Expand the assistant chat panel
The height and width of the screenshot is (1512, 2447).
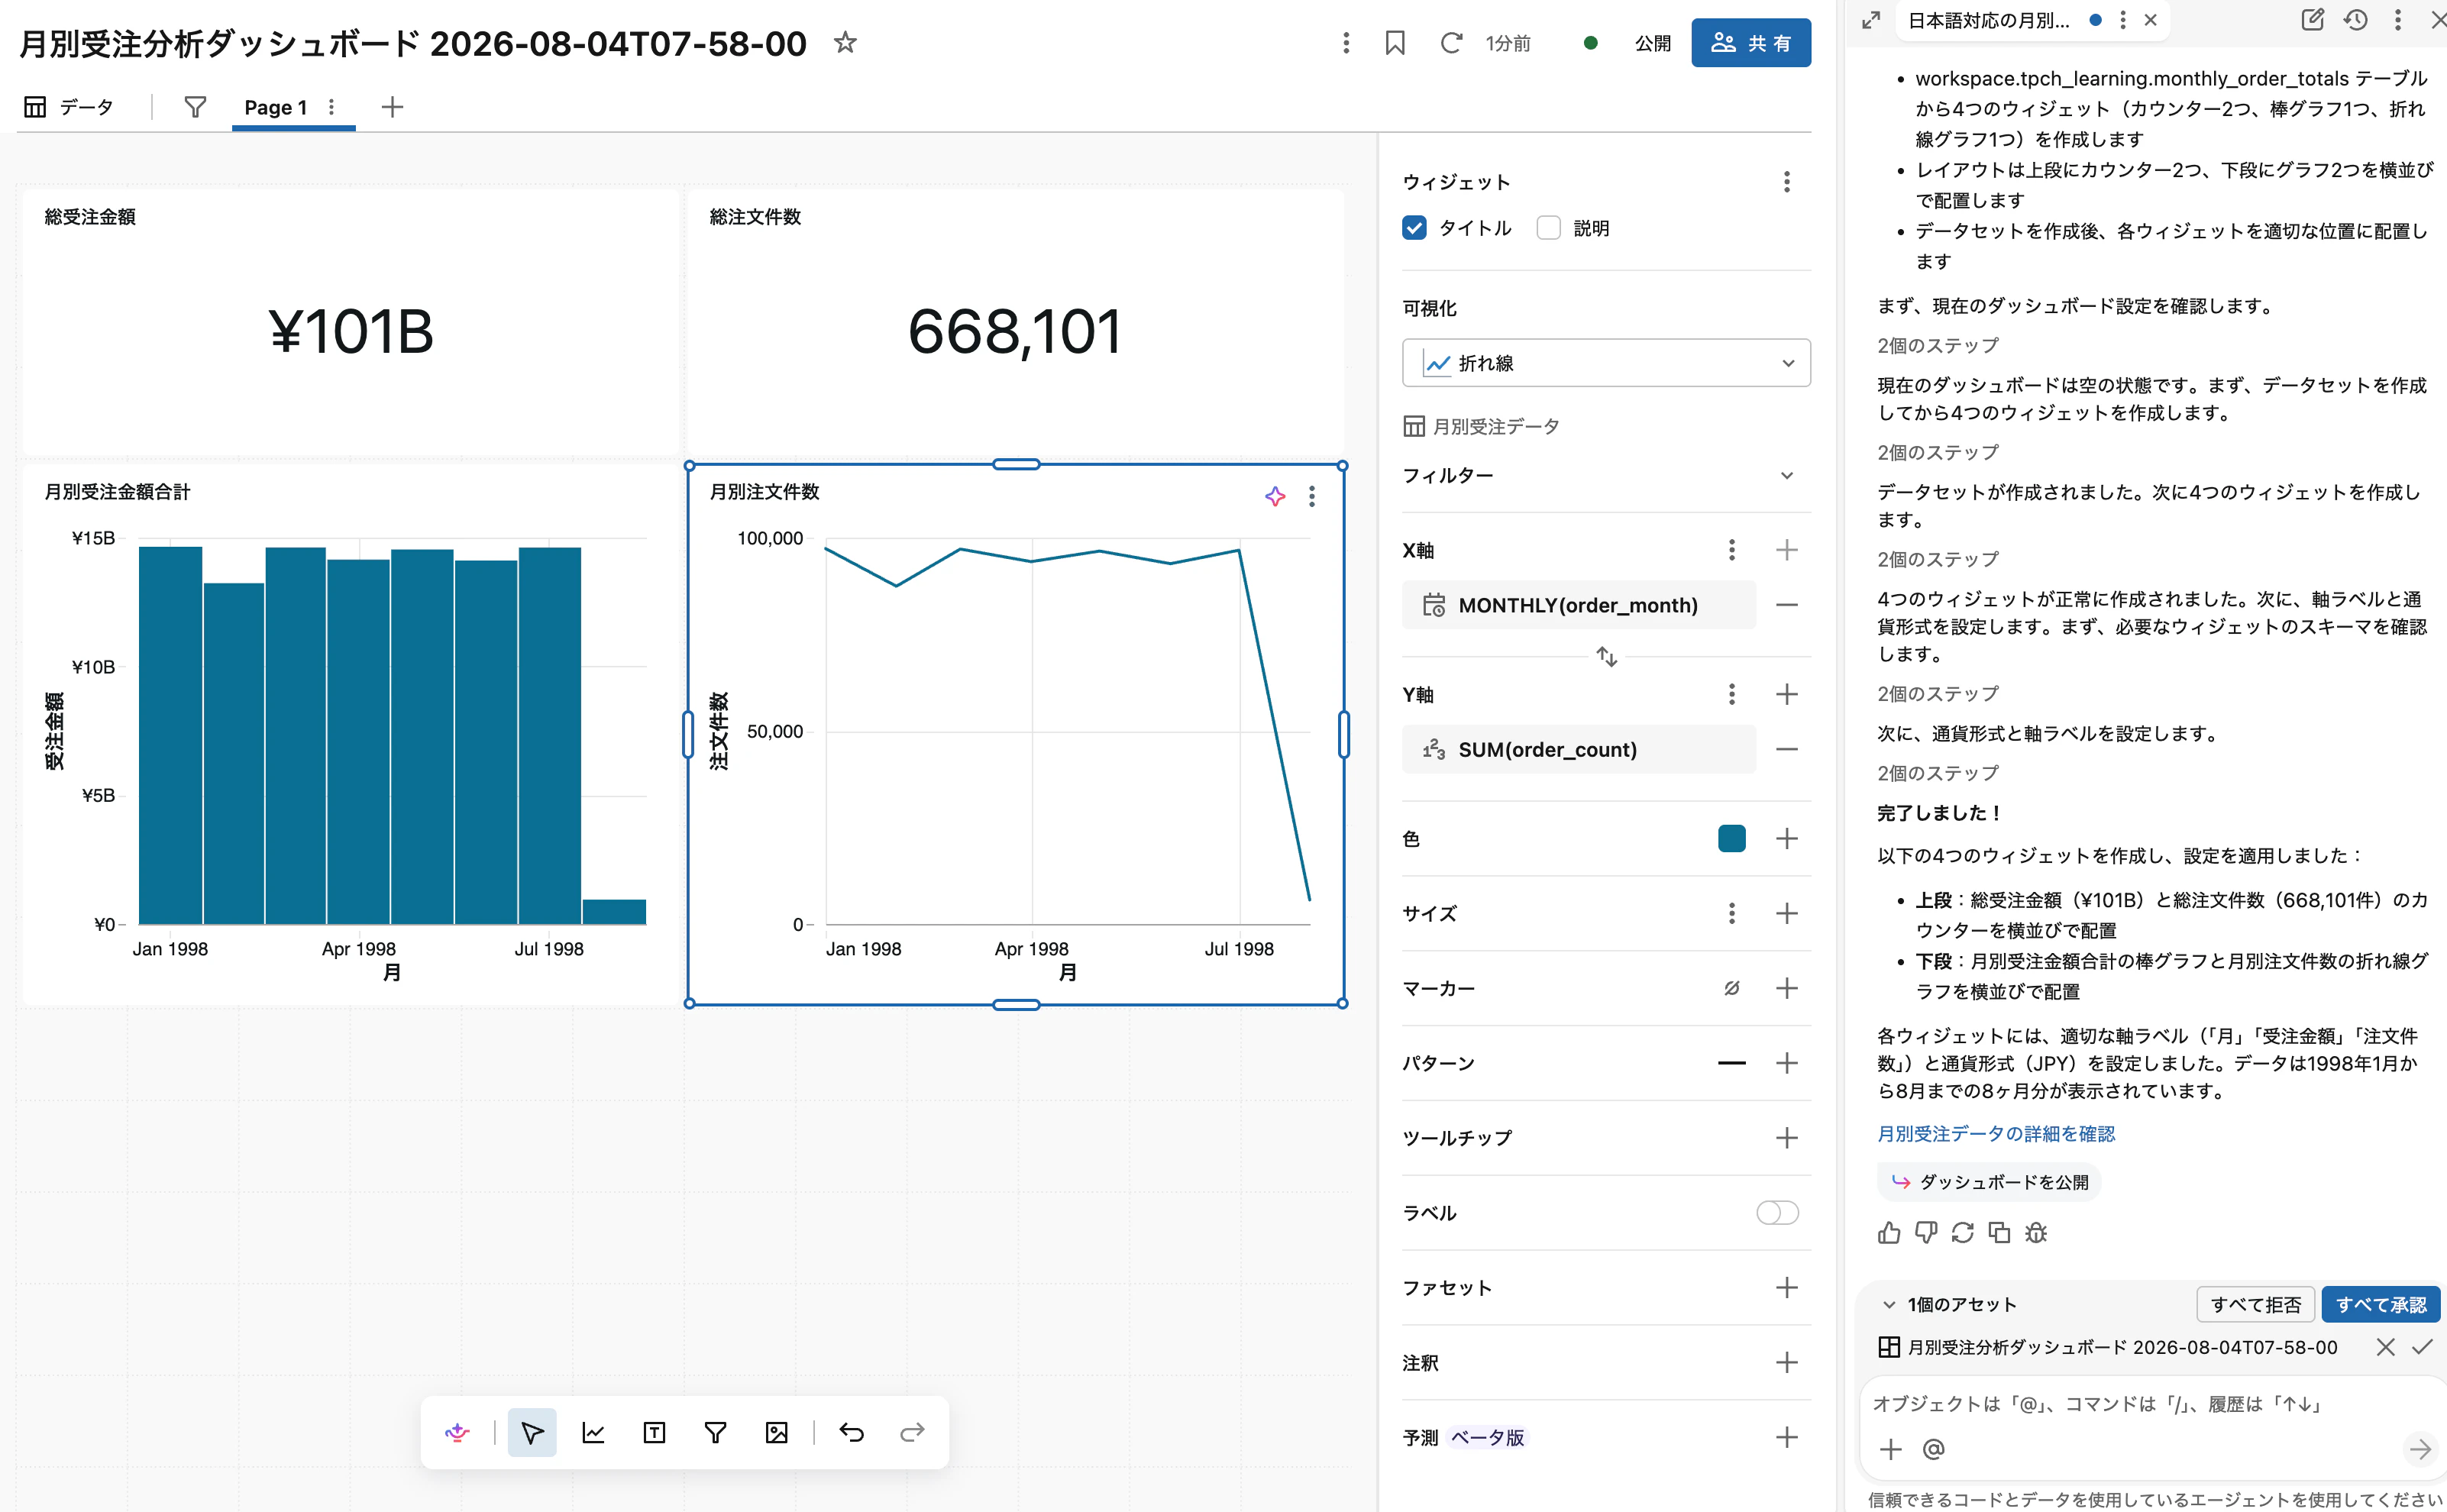point(1871,20)
